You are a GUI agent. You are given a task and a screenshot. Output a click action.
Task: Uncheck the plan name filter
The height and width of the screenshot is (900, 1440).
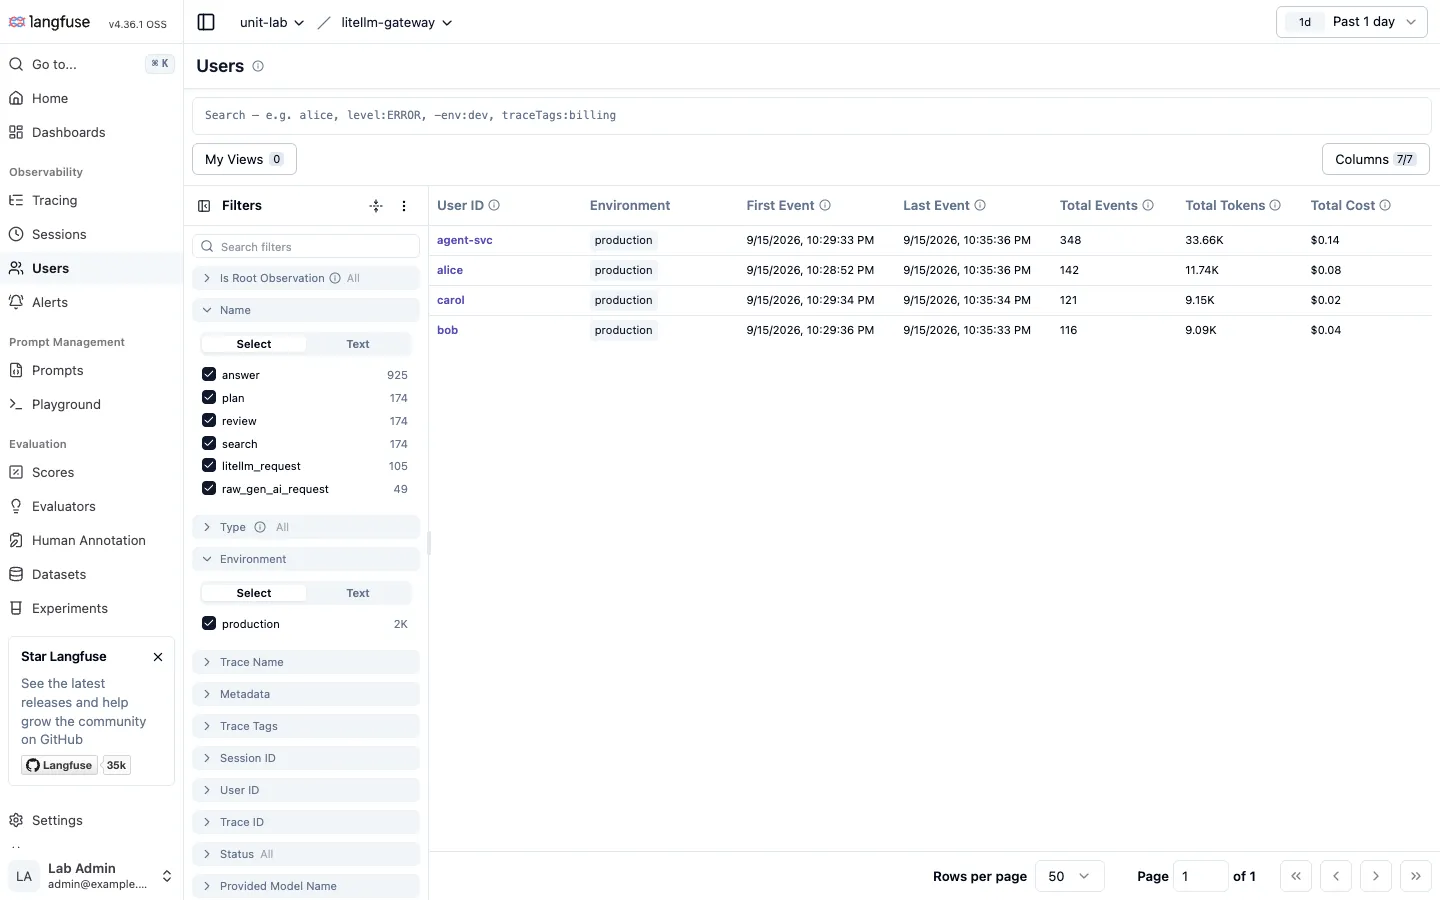[x=209, y=397]
